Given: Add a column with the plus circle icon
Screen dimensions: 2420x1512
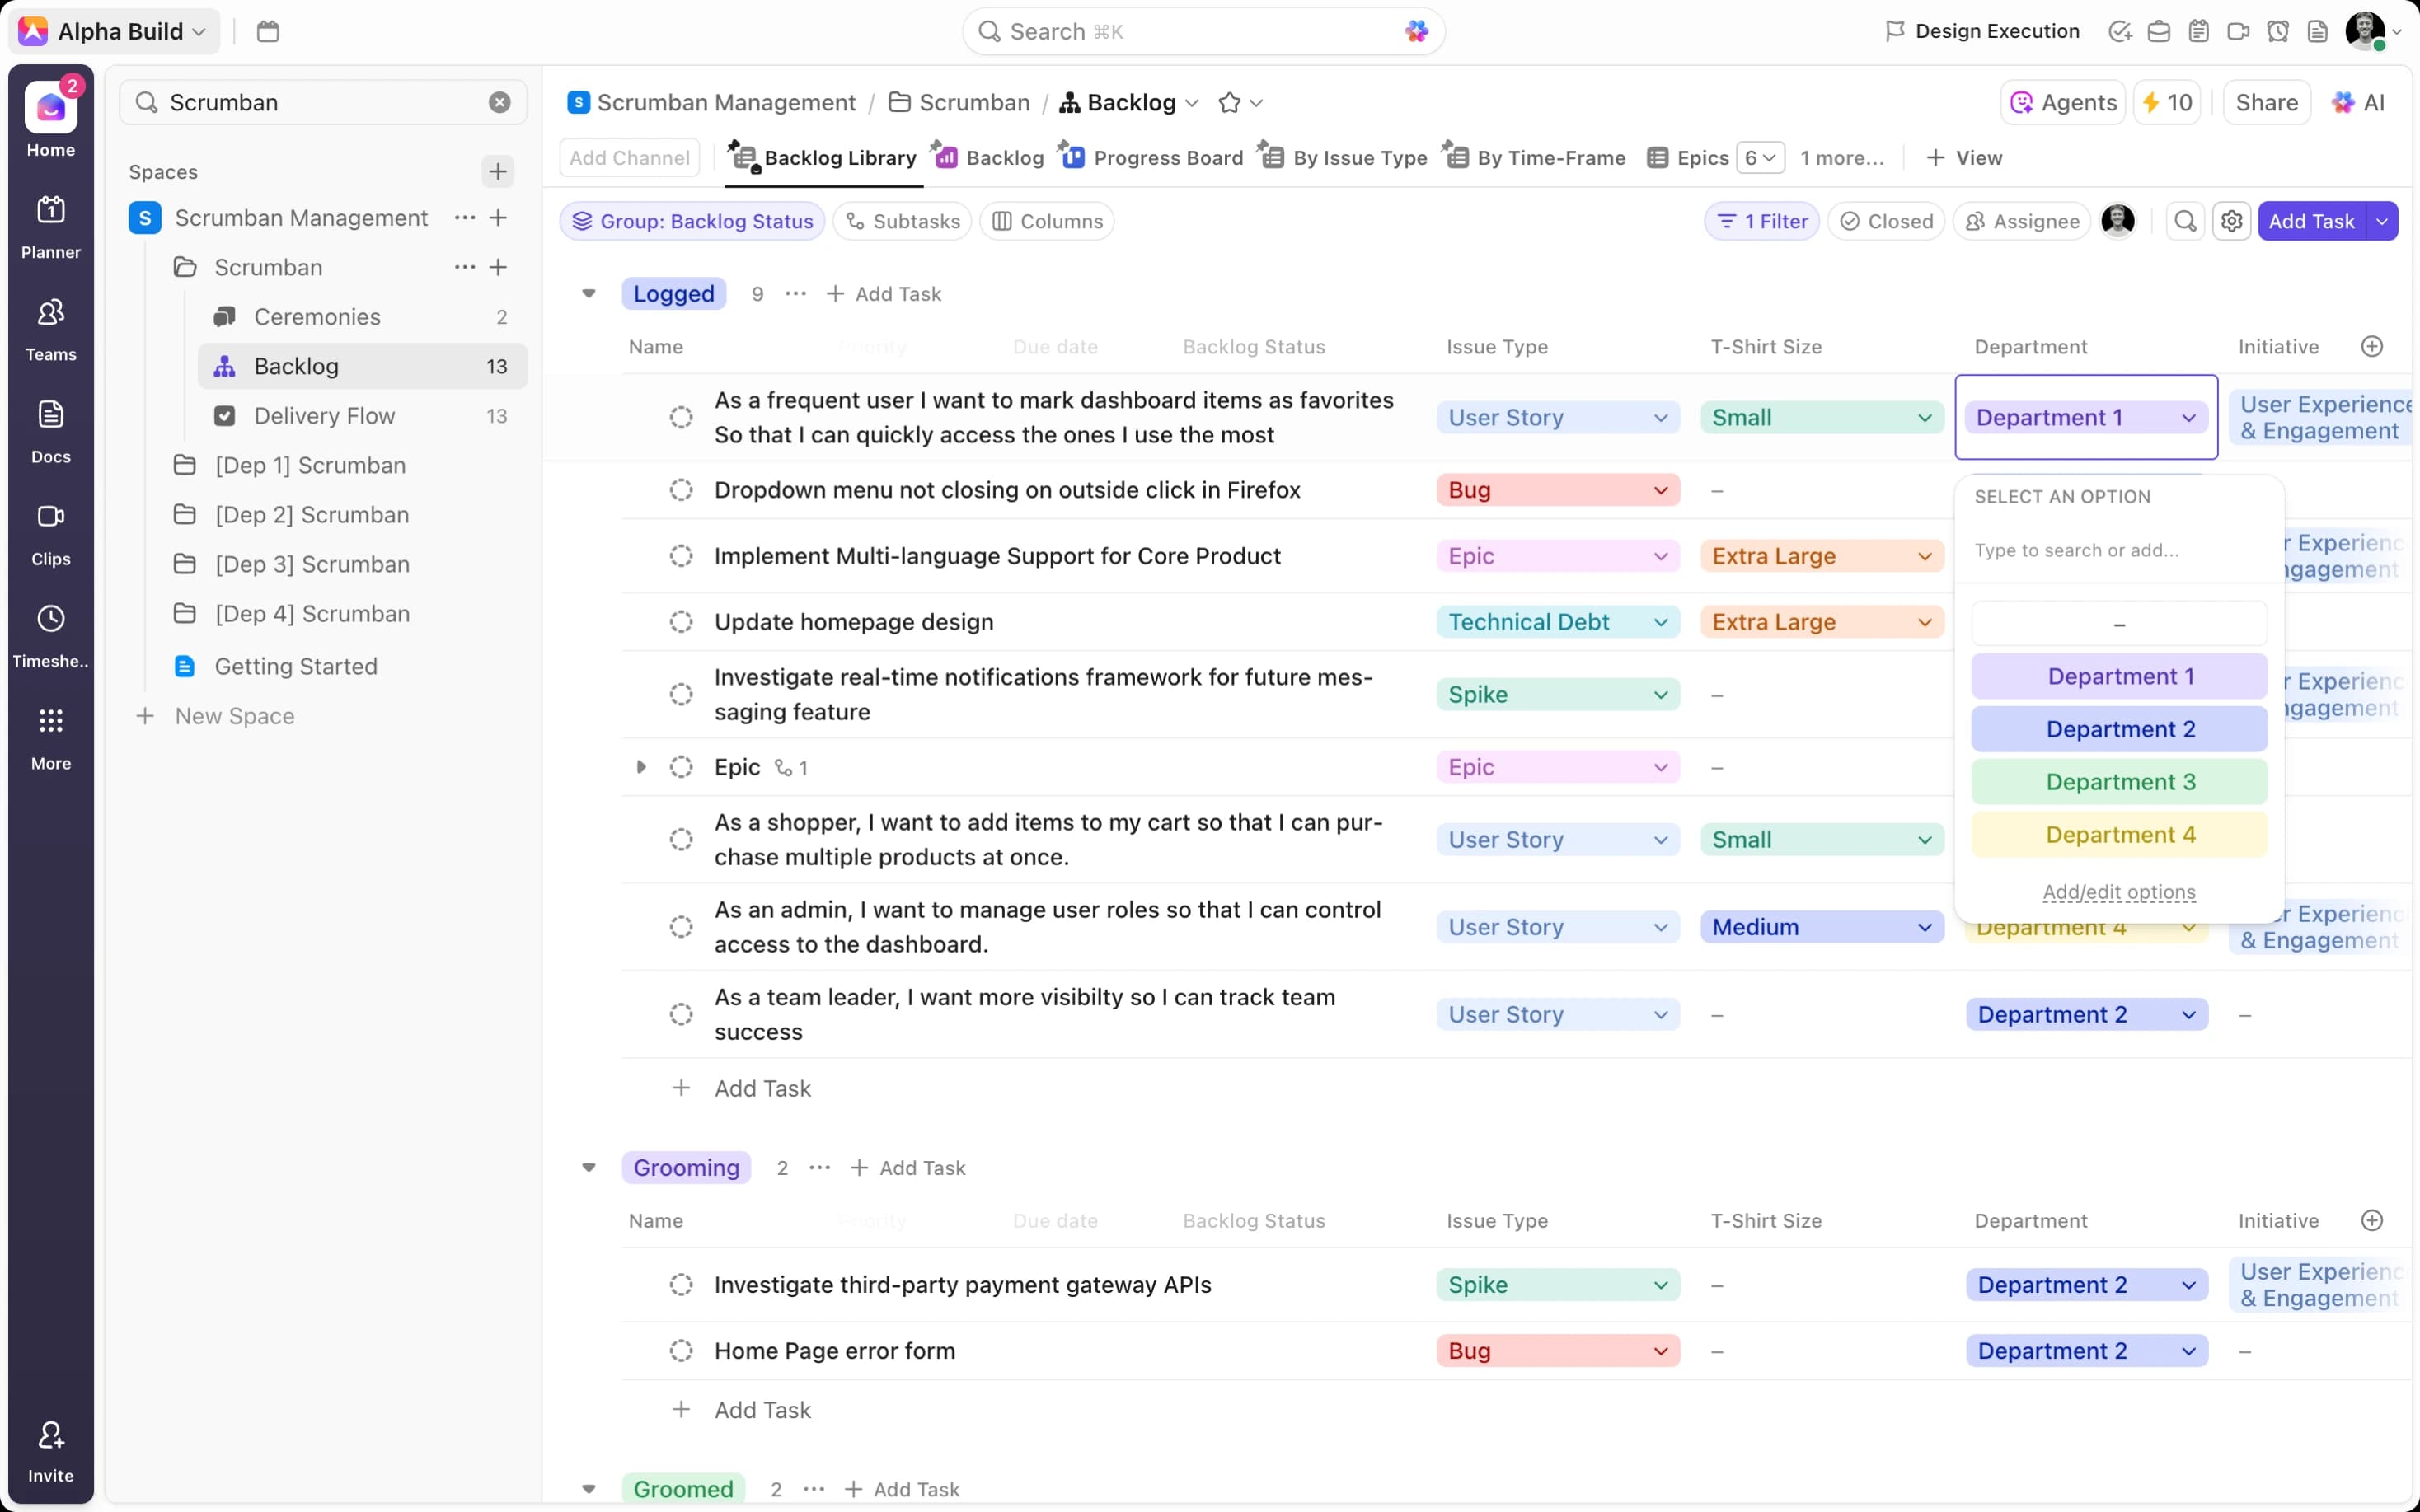Looking at the screenshot, I should point(2371,346).
